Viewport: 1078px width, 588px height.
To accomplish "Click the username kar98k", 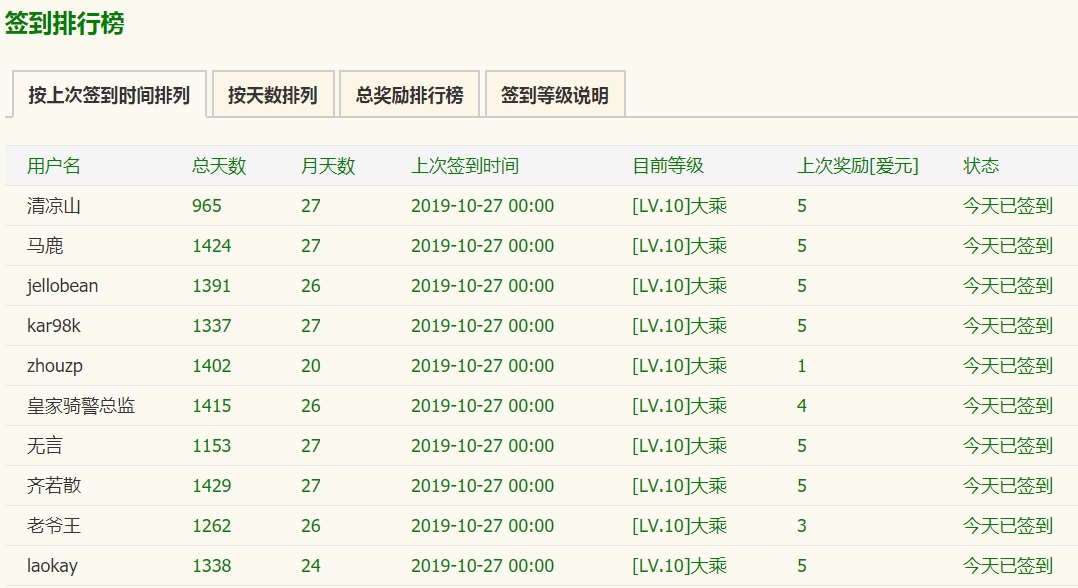I will tap(54, 326).
